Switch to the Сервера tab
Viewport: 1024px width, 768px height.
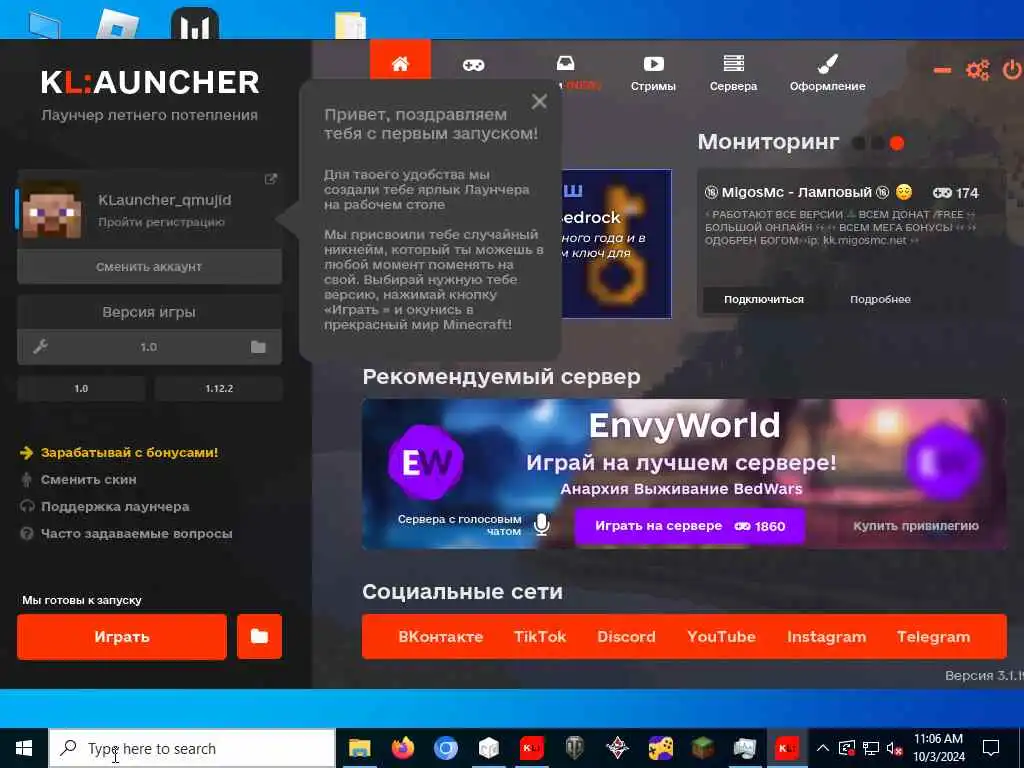(733, 73)
